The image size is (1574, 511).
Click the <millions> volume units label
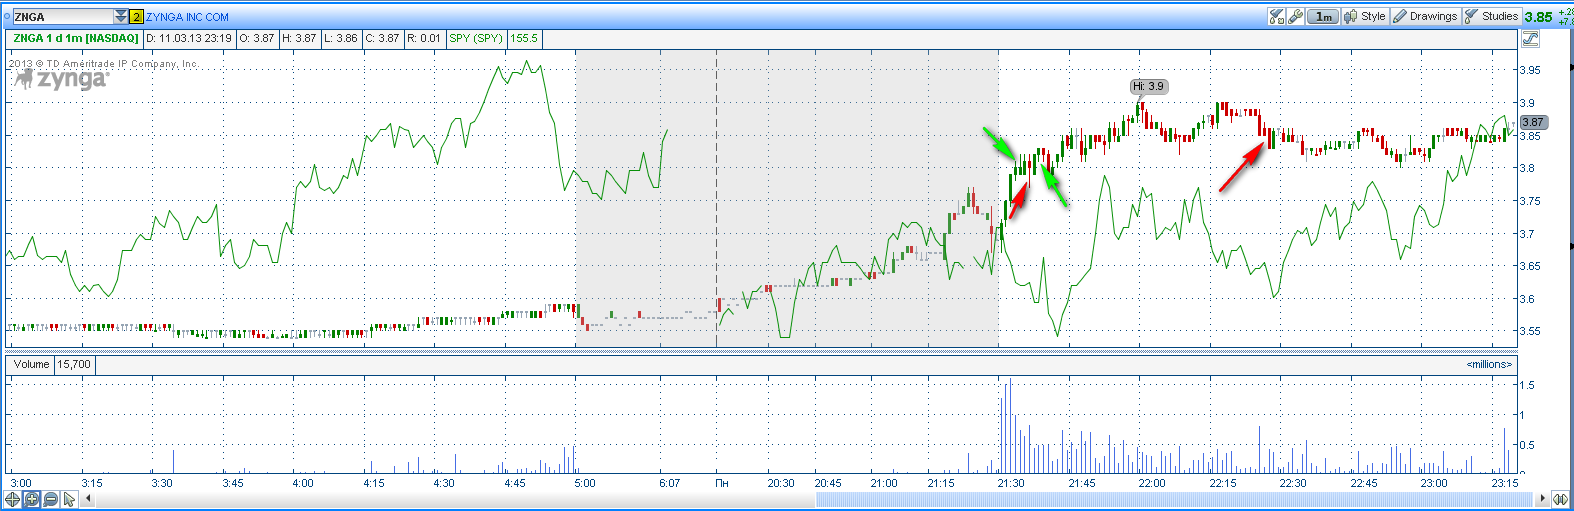click(x=1489, y=364)
